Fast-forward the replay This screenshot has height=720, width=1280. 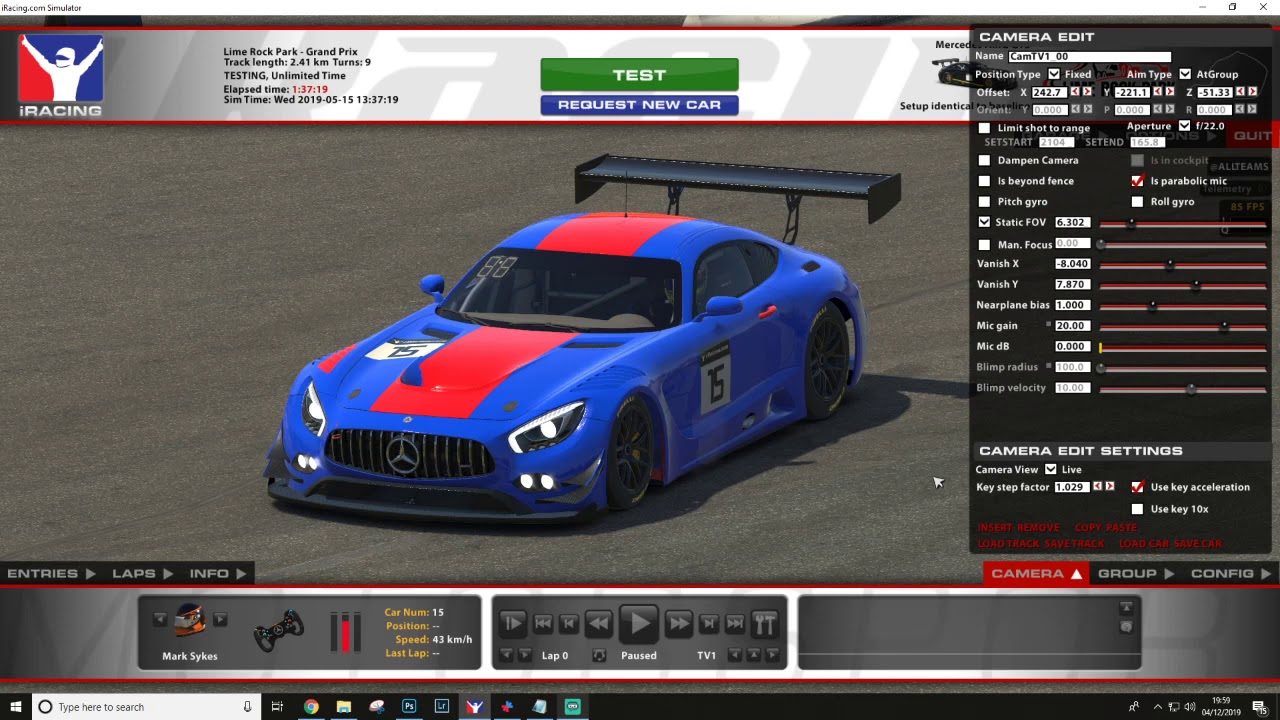[x=679, y=623]
